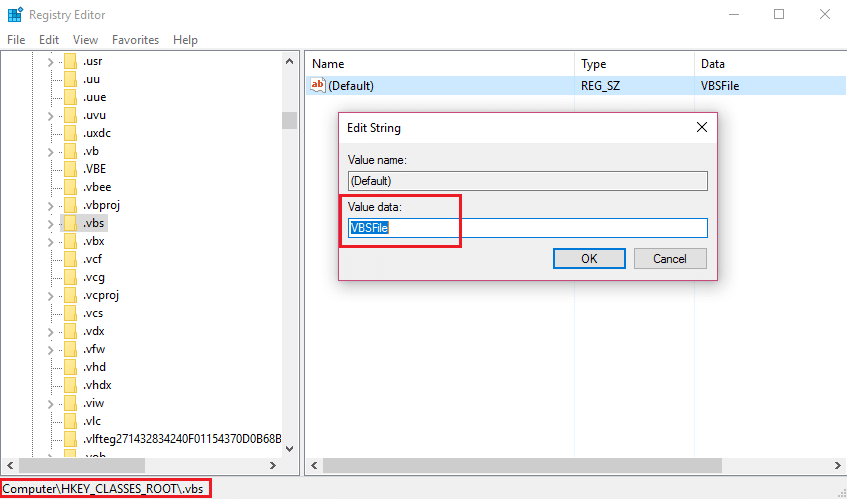Click the .uvu folder icon
Viewport: 847px width, 499px height.
coord(71,115)
